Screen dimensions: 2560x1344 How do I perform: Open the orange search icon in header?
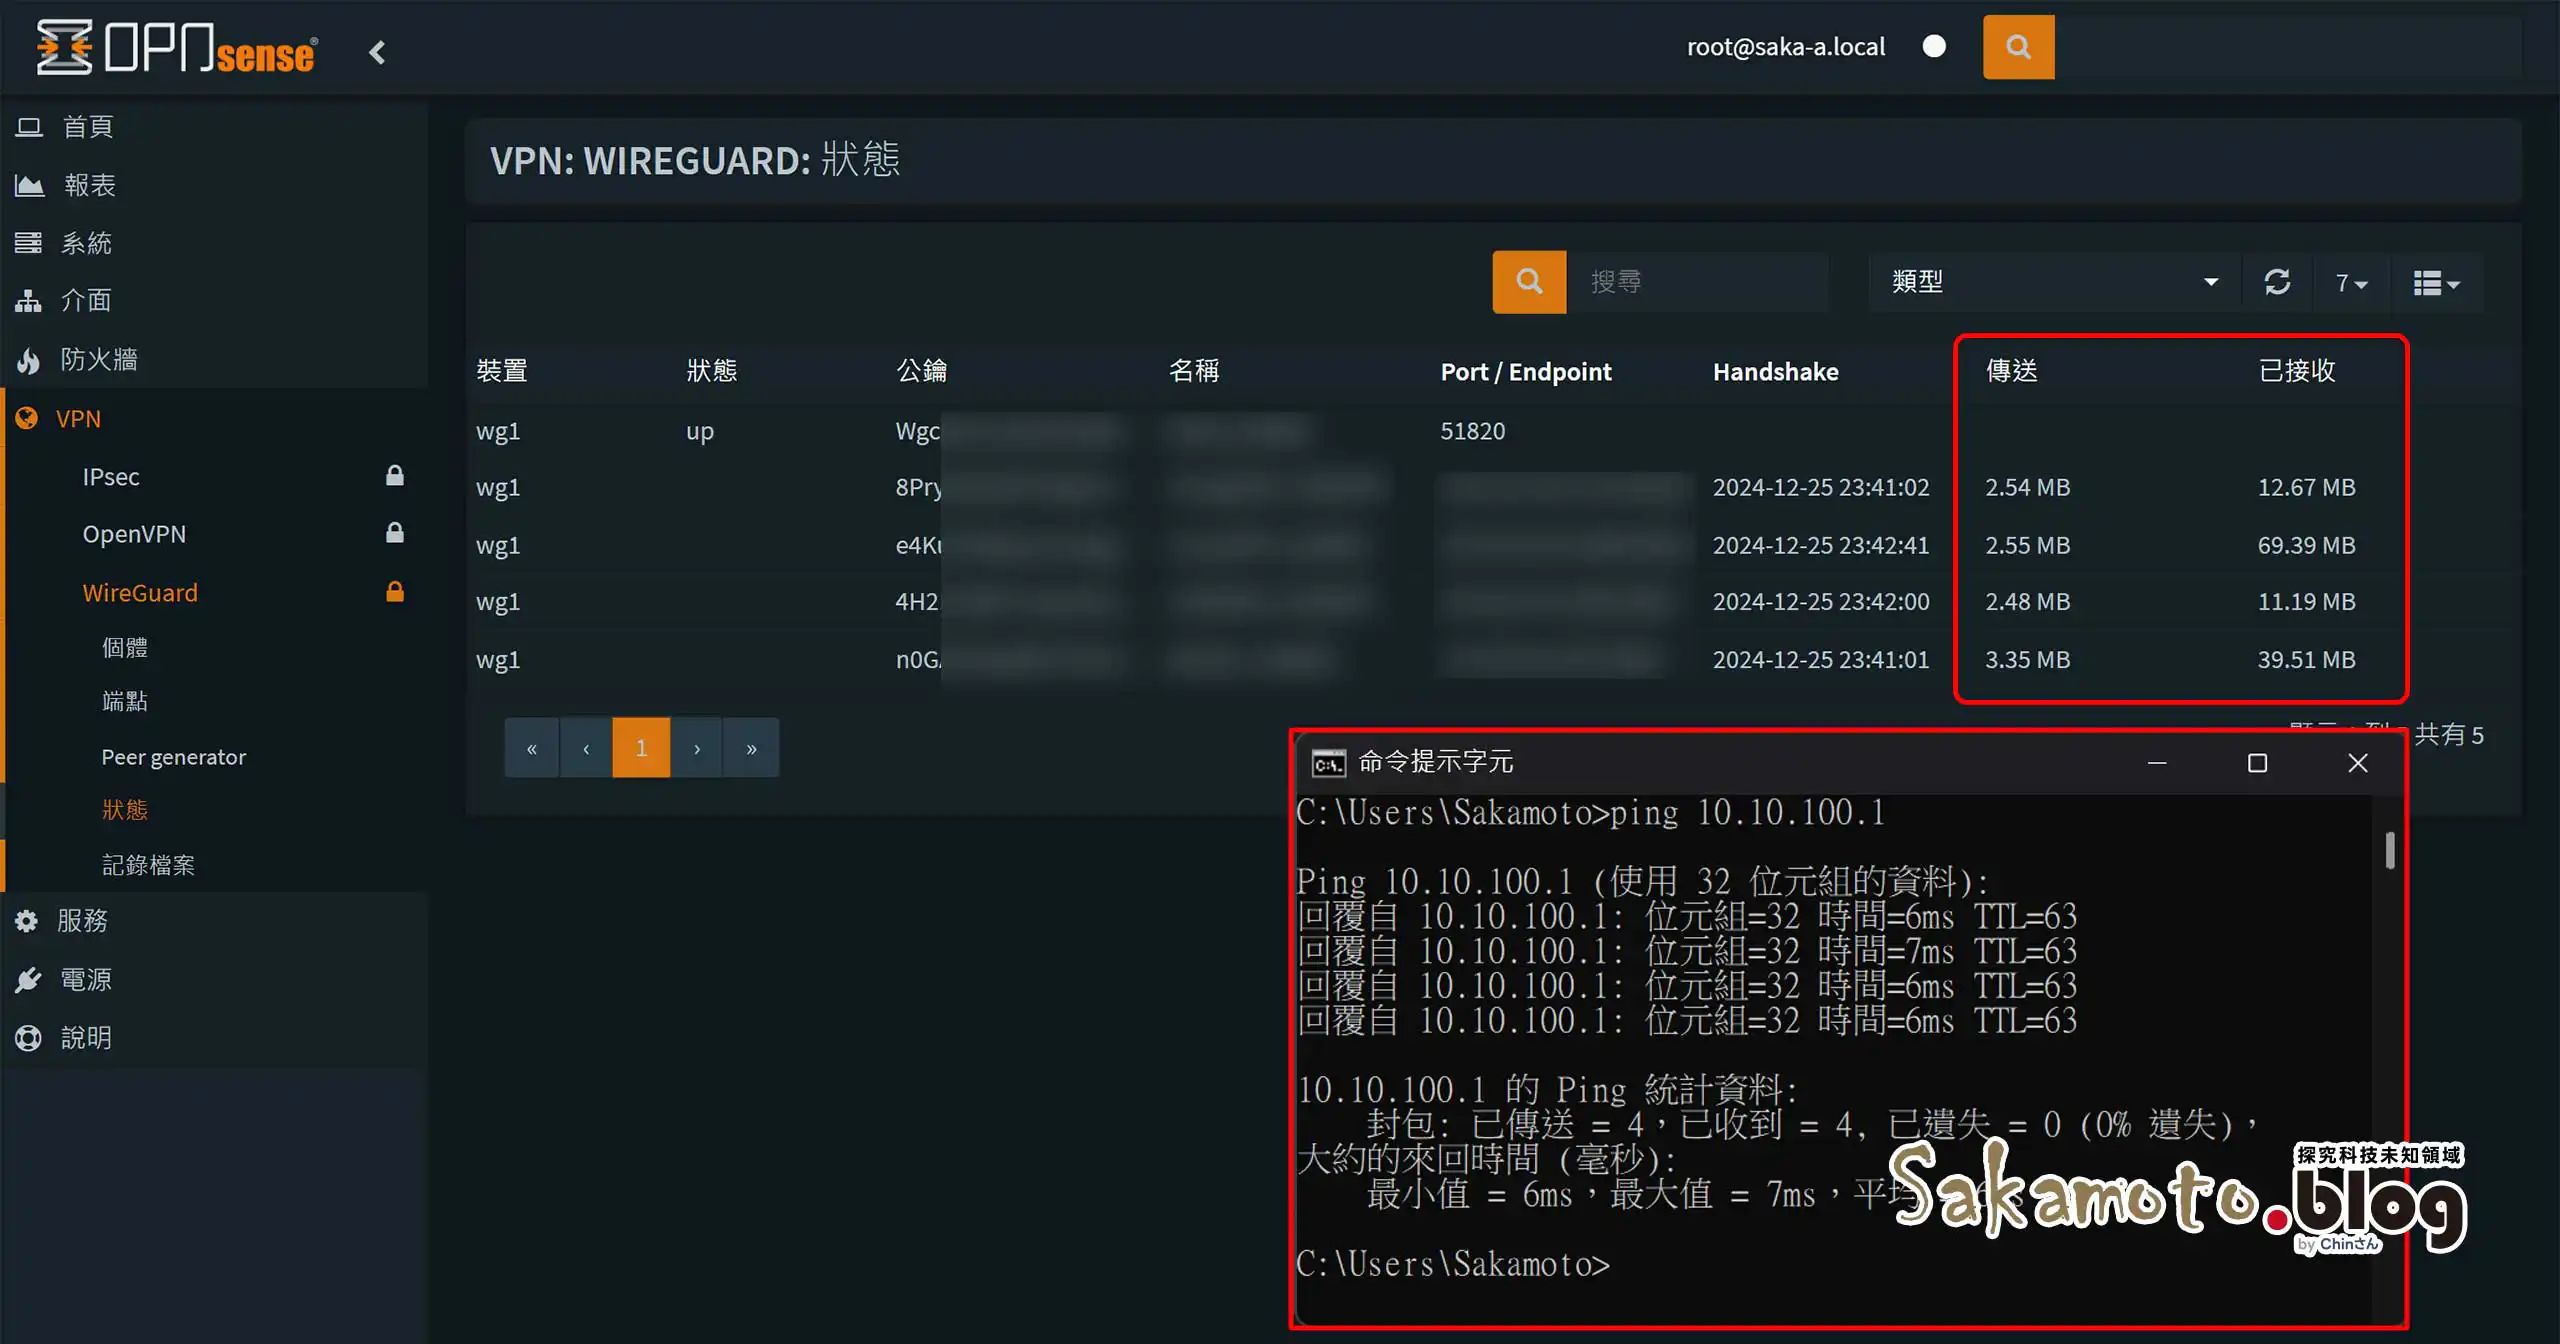point(2018,46)
